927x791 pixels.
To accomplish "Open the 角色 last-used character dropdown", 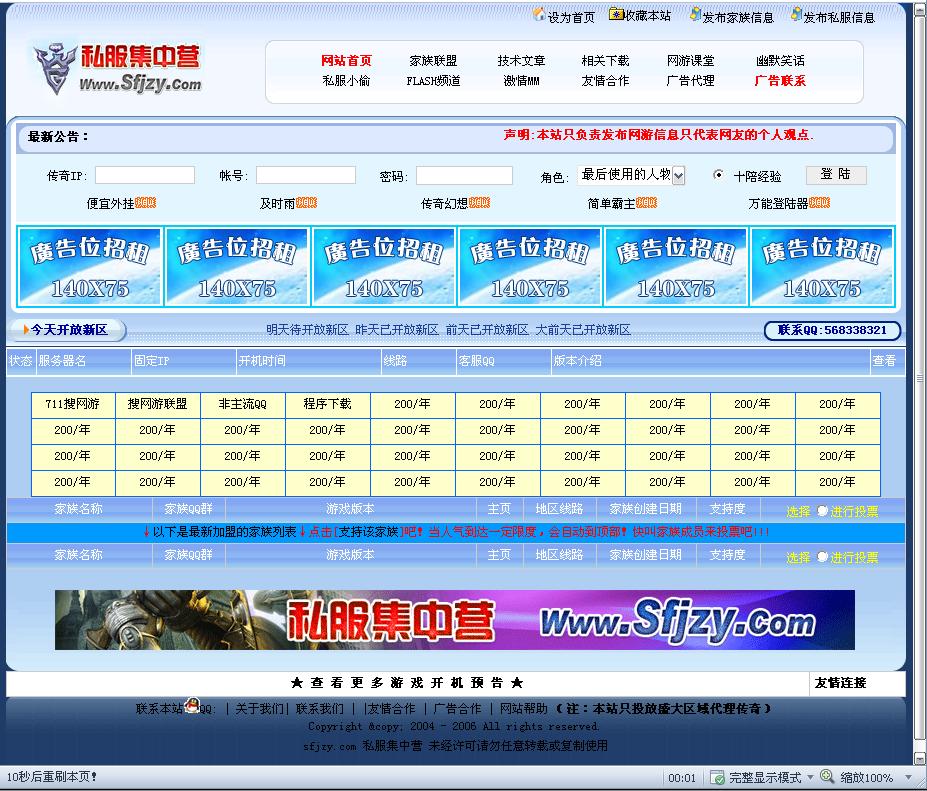I will coord(678,175).
